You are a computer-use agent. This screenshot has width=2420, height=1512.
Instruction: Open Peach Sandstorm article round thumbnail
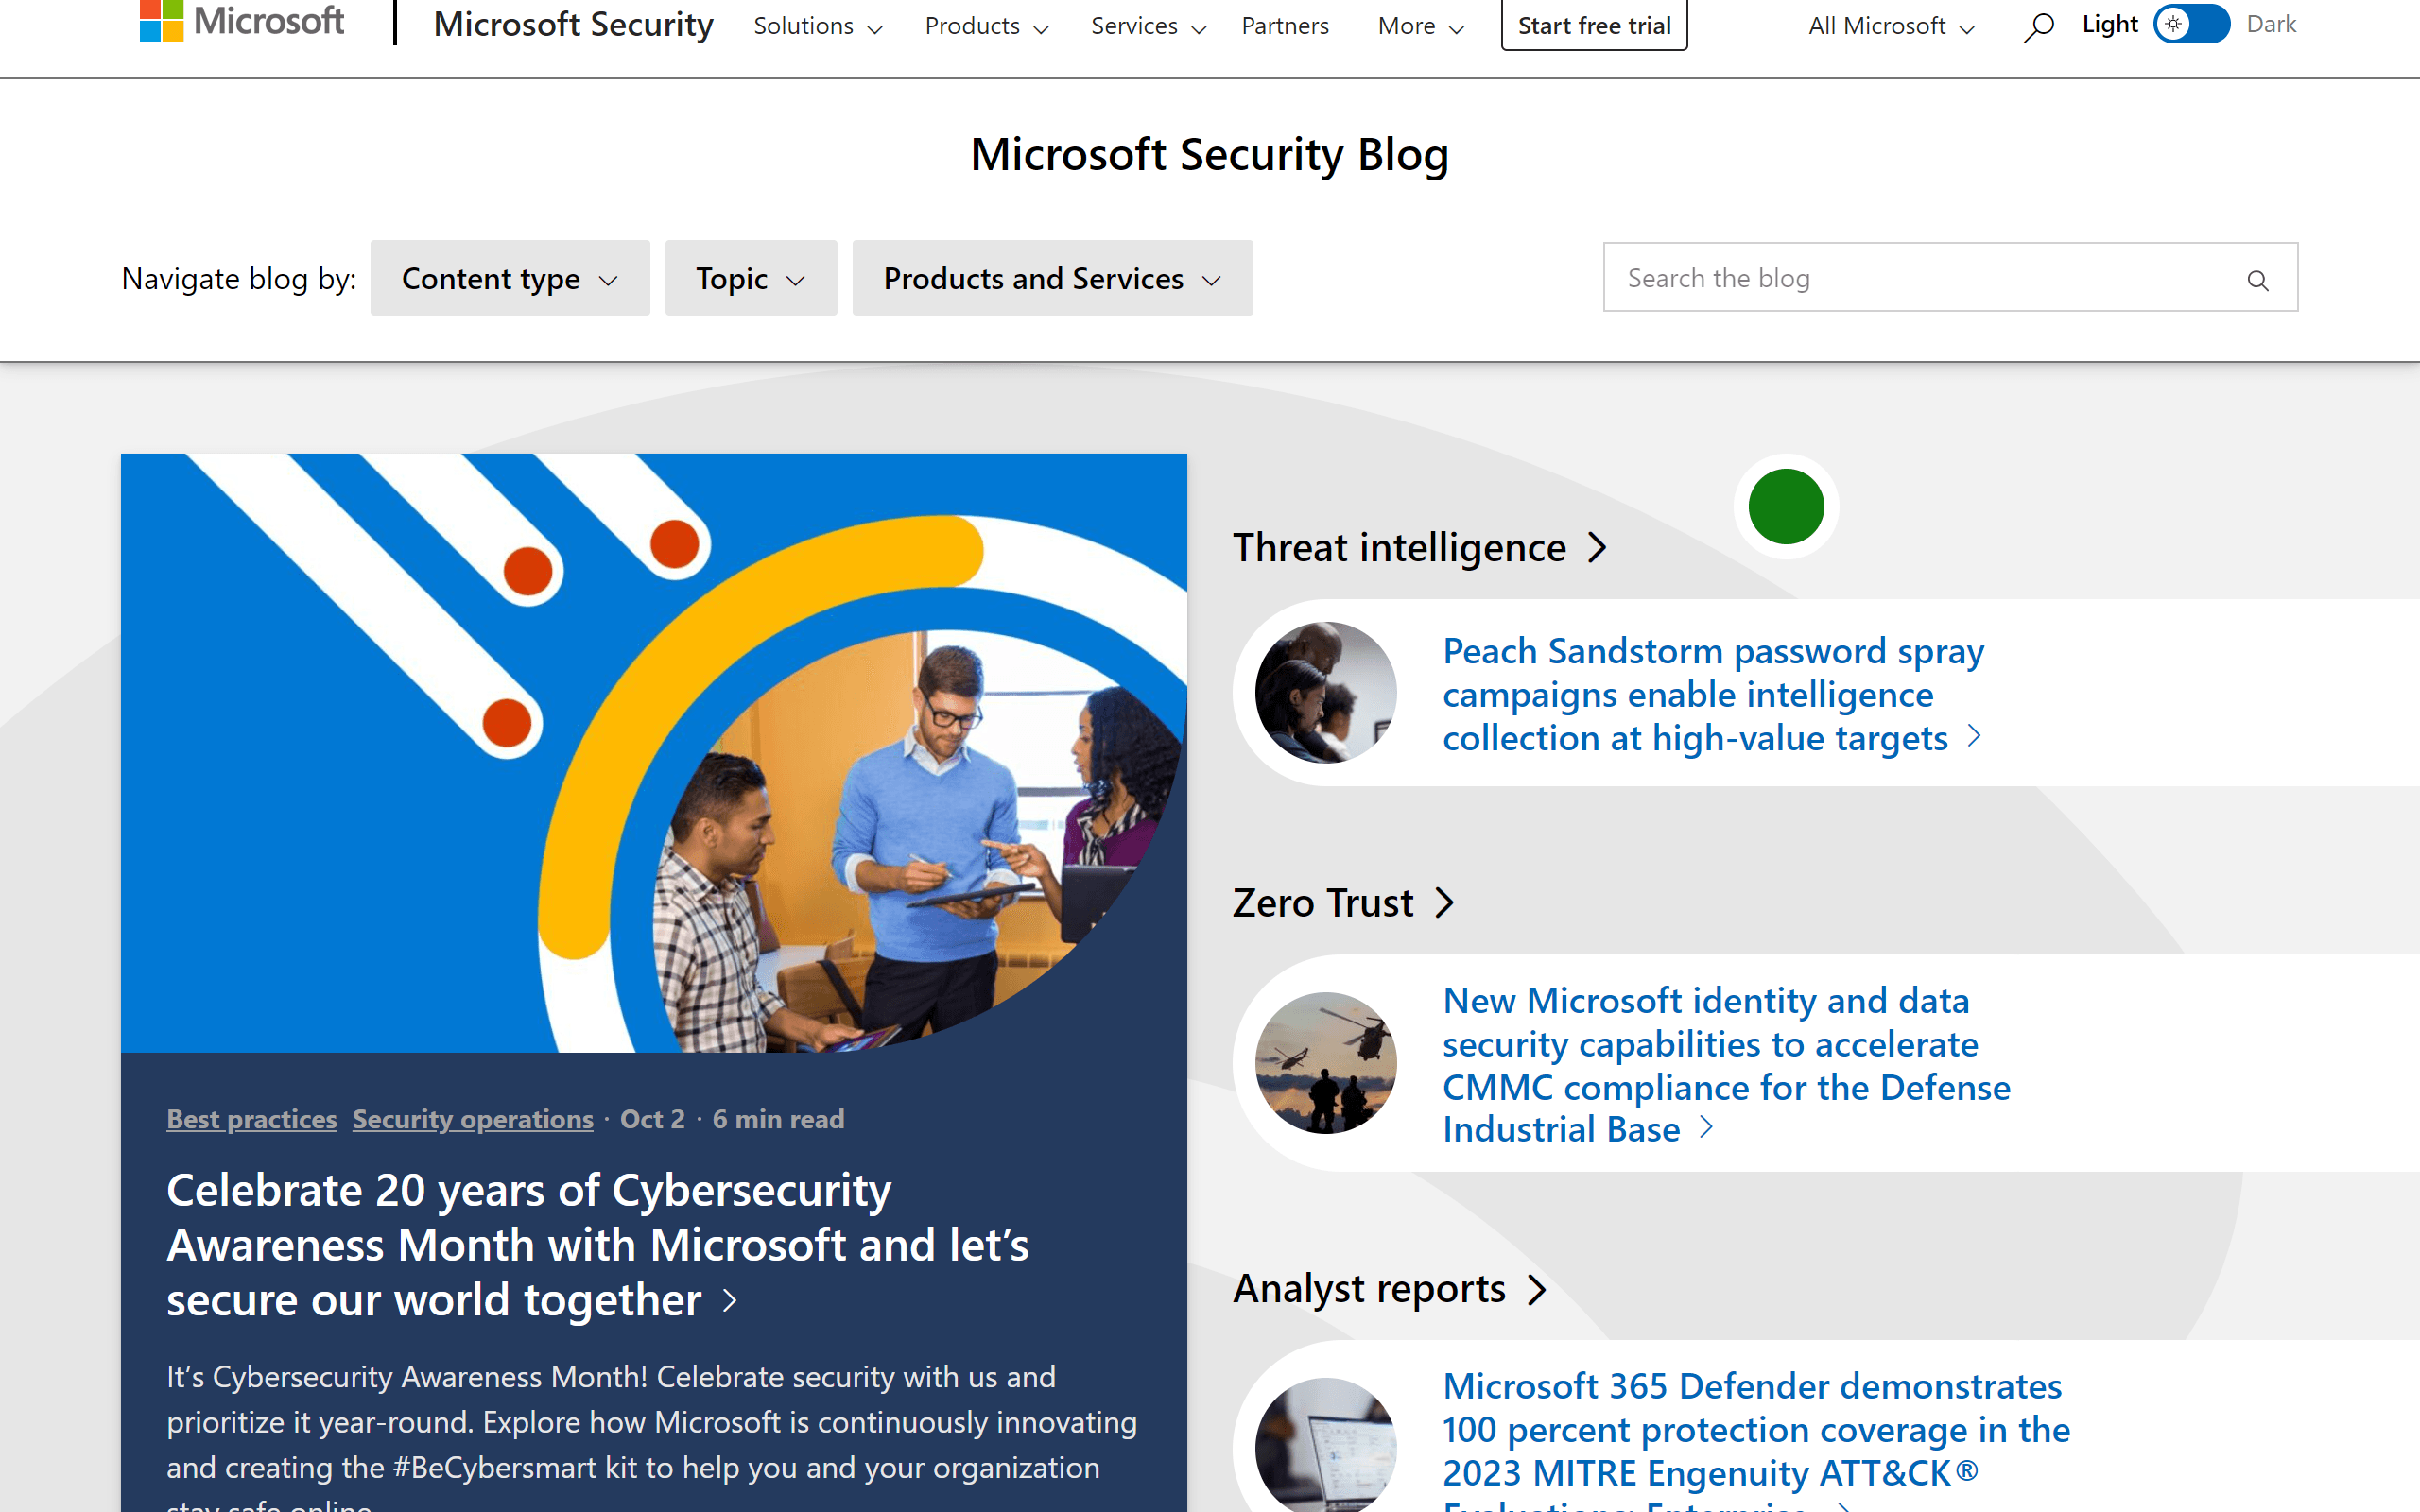point(1325,692)
